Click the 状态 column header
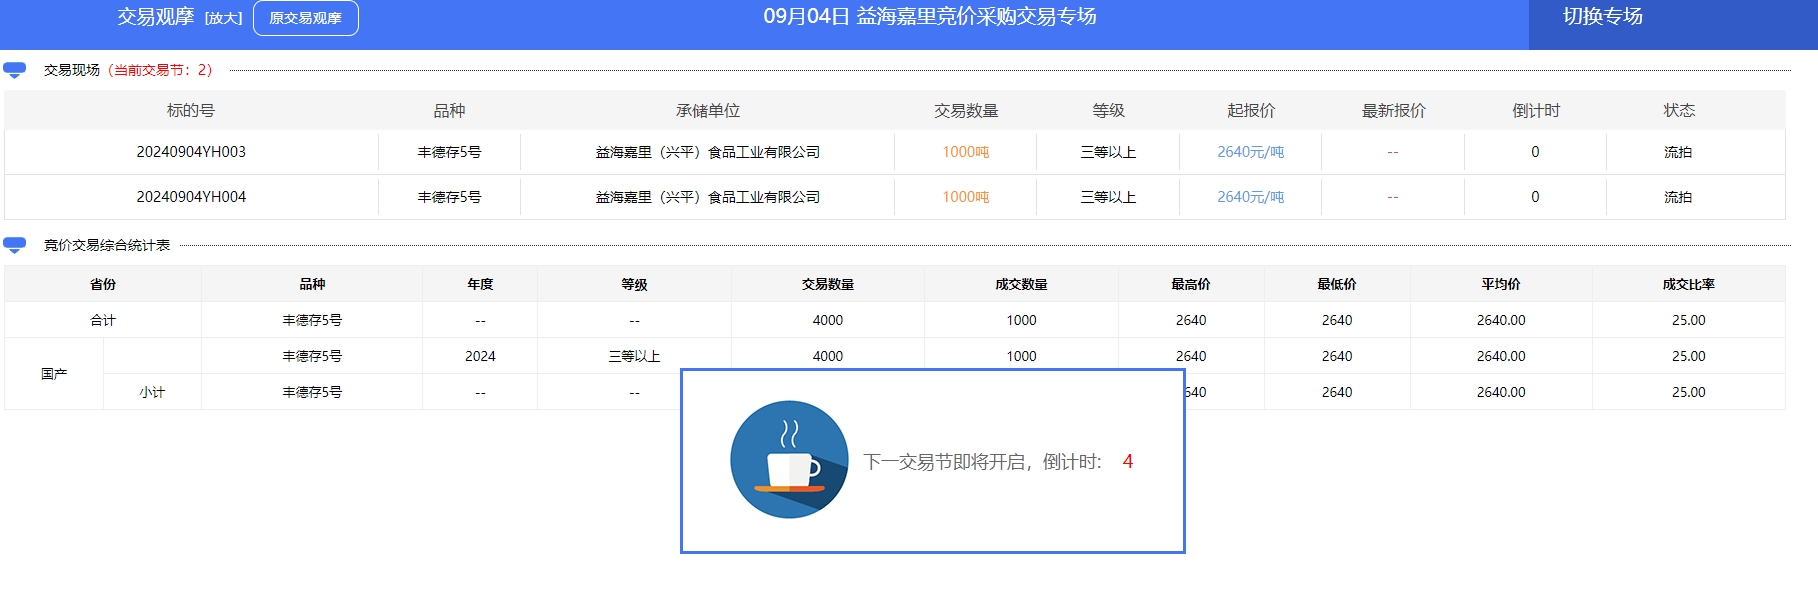 pyautogui.click(x=1679, y=110)
